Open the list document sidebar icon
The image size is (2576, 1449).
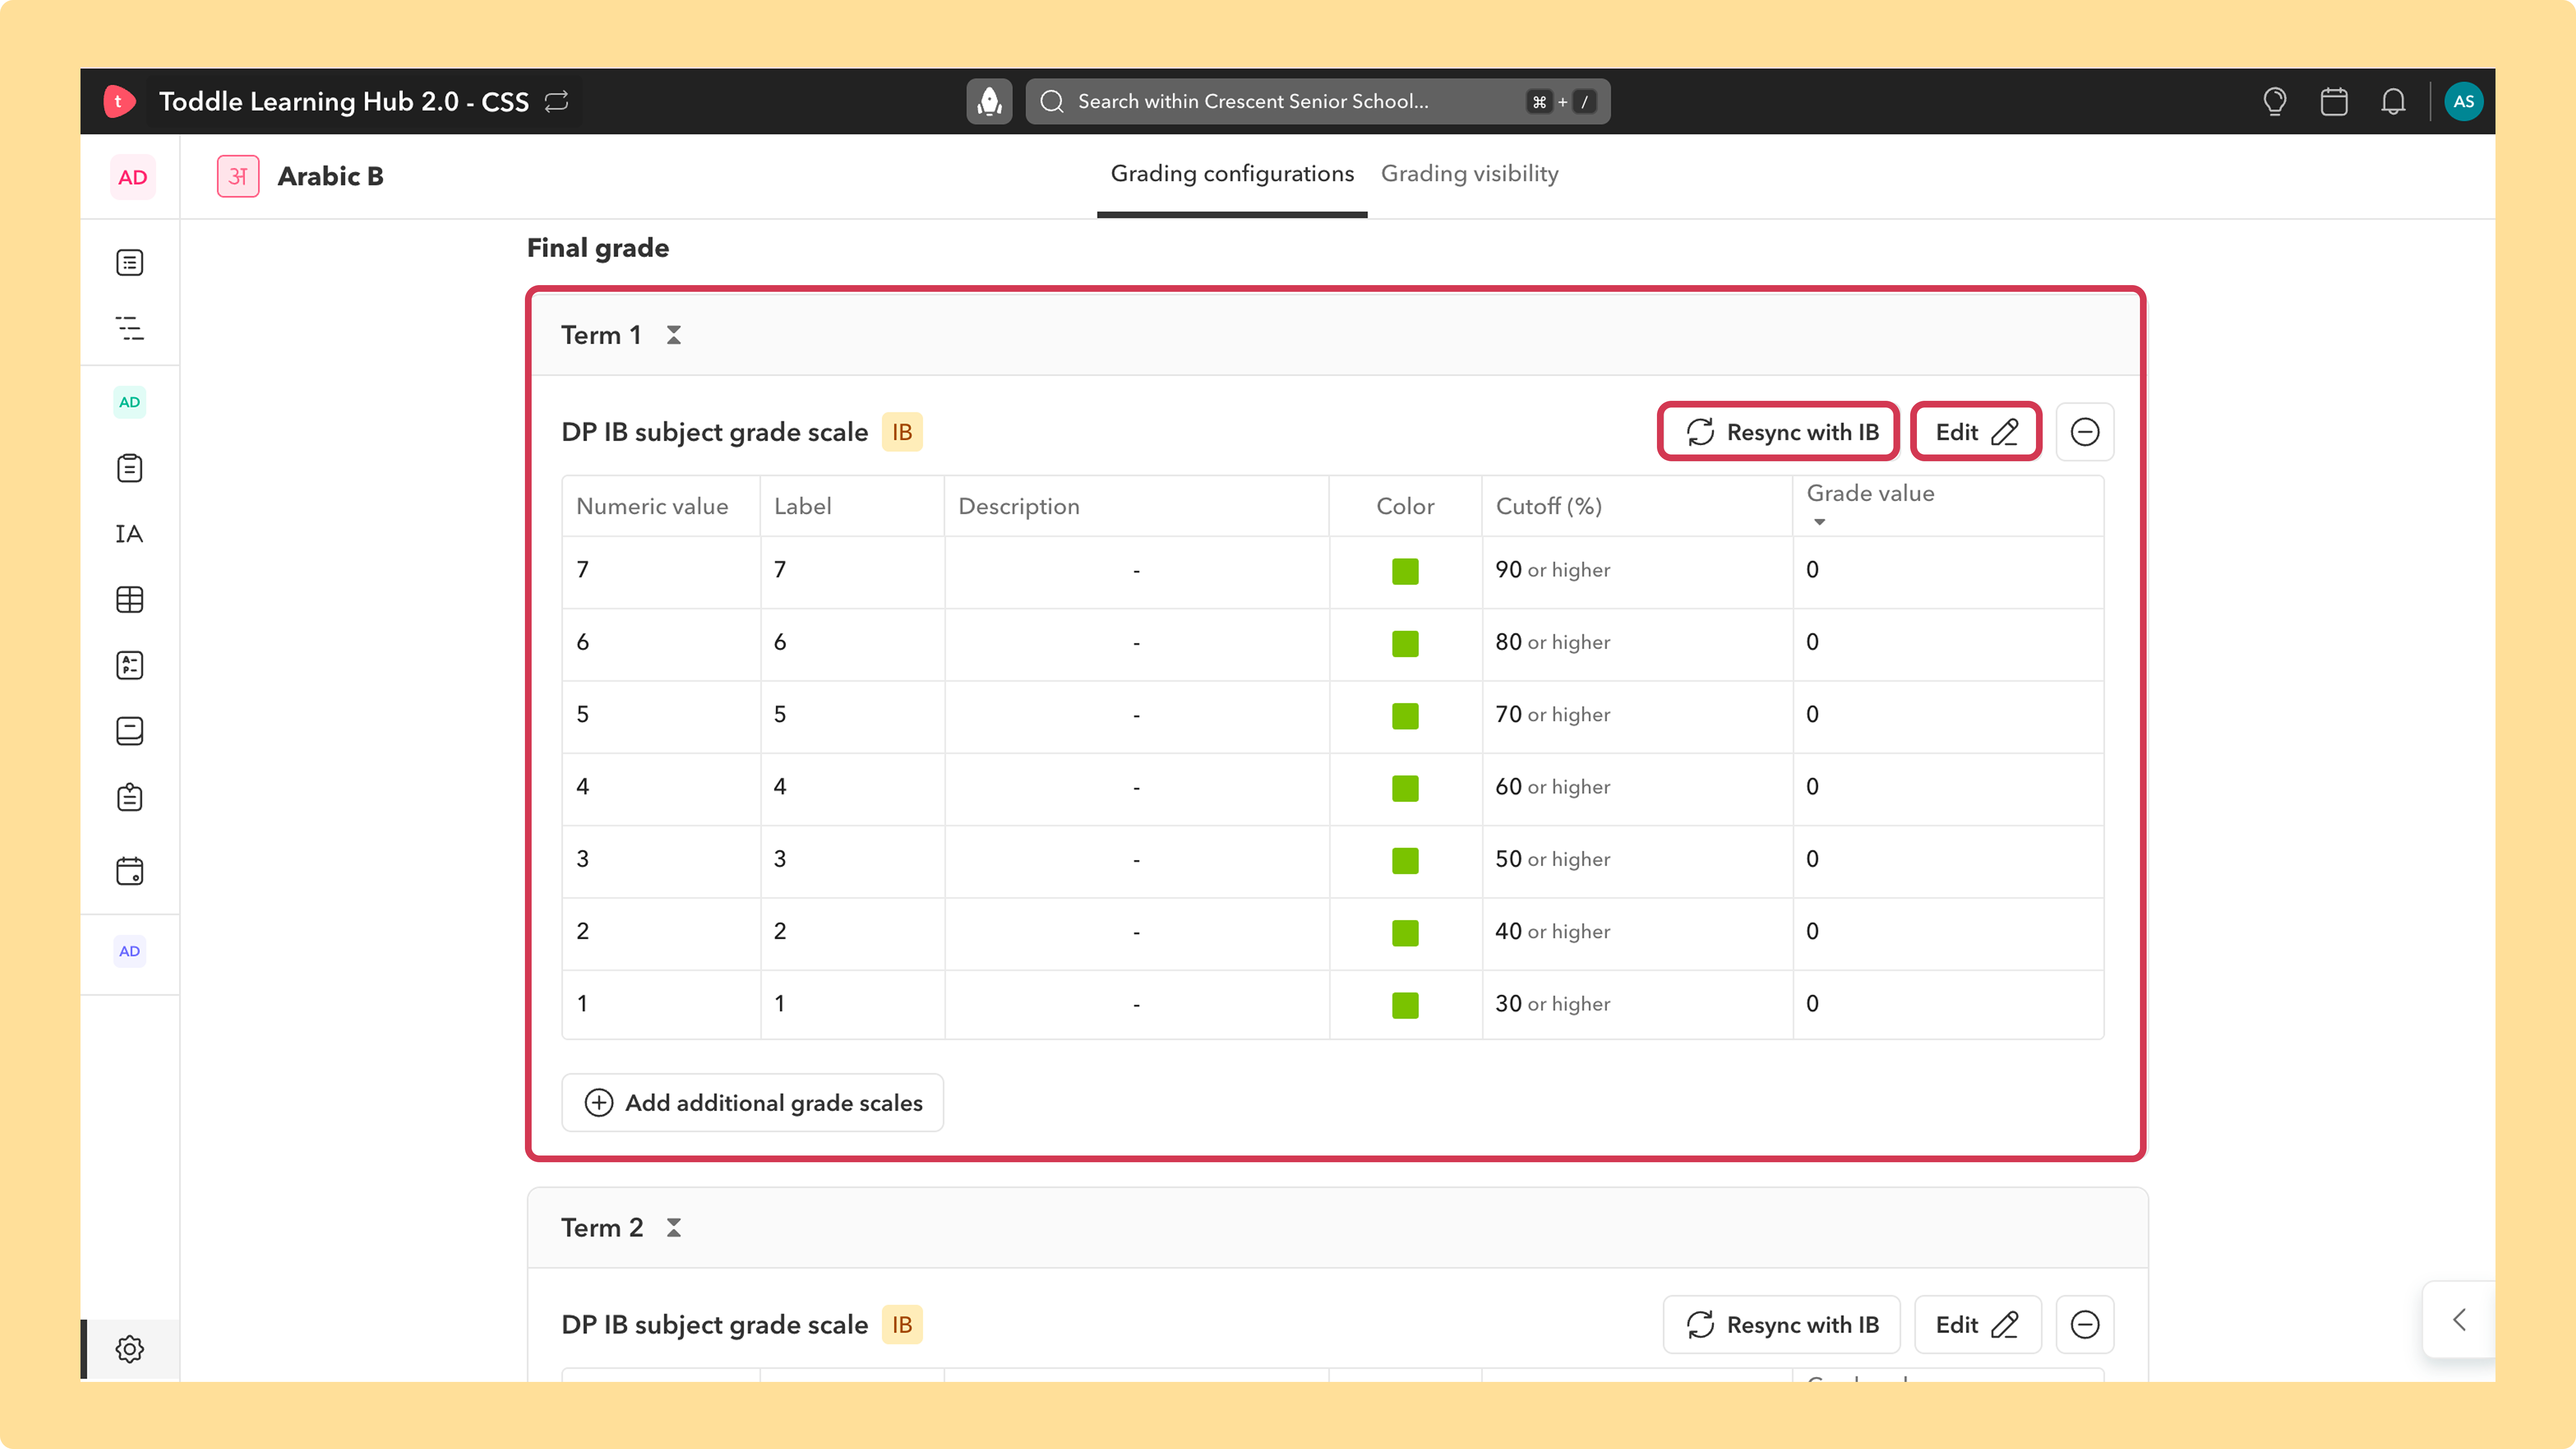(x=130, y=262)
